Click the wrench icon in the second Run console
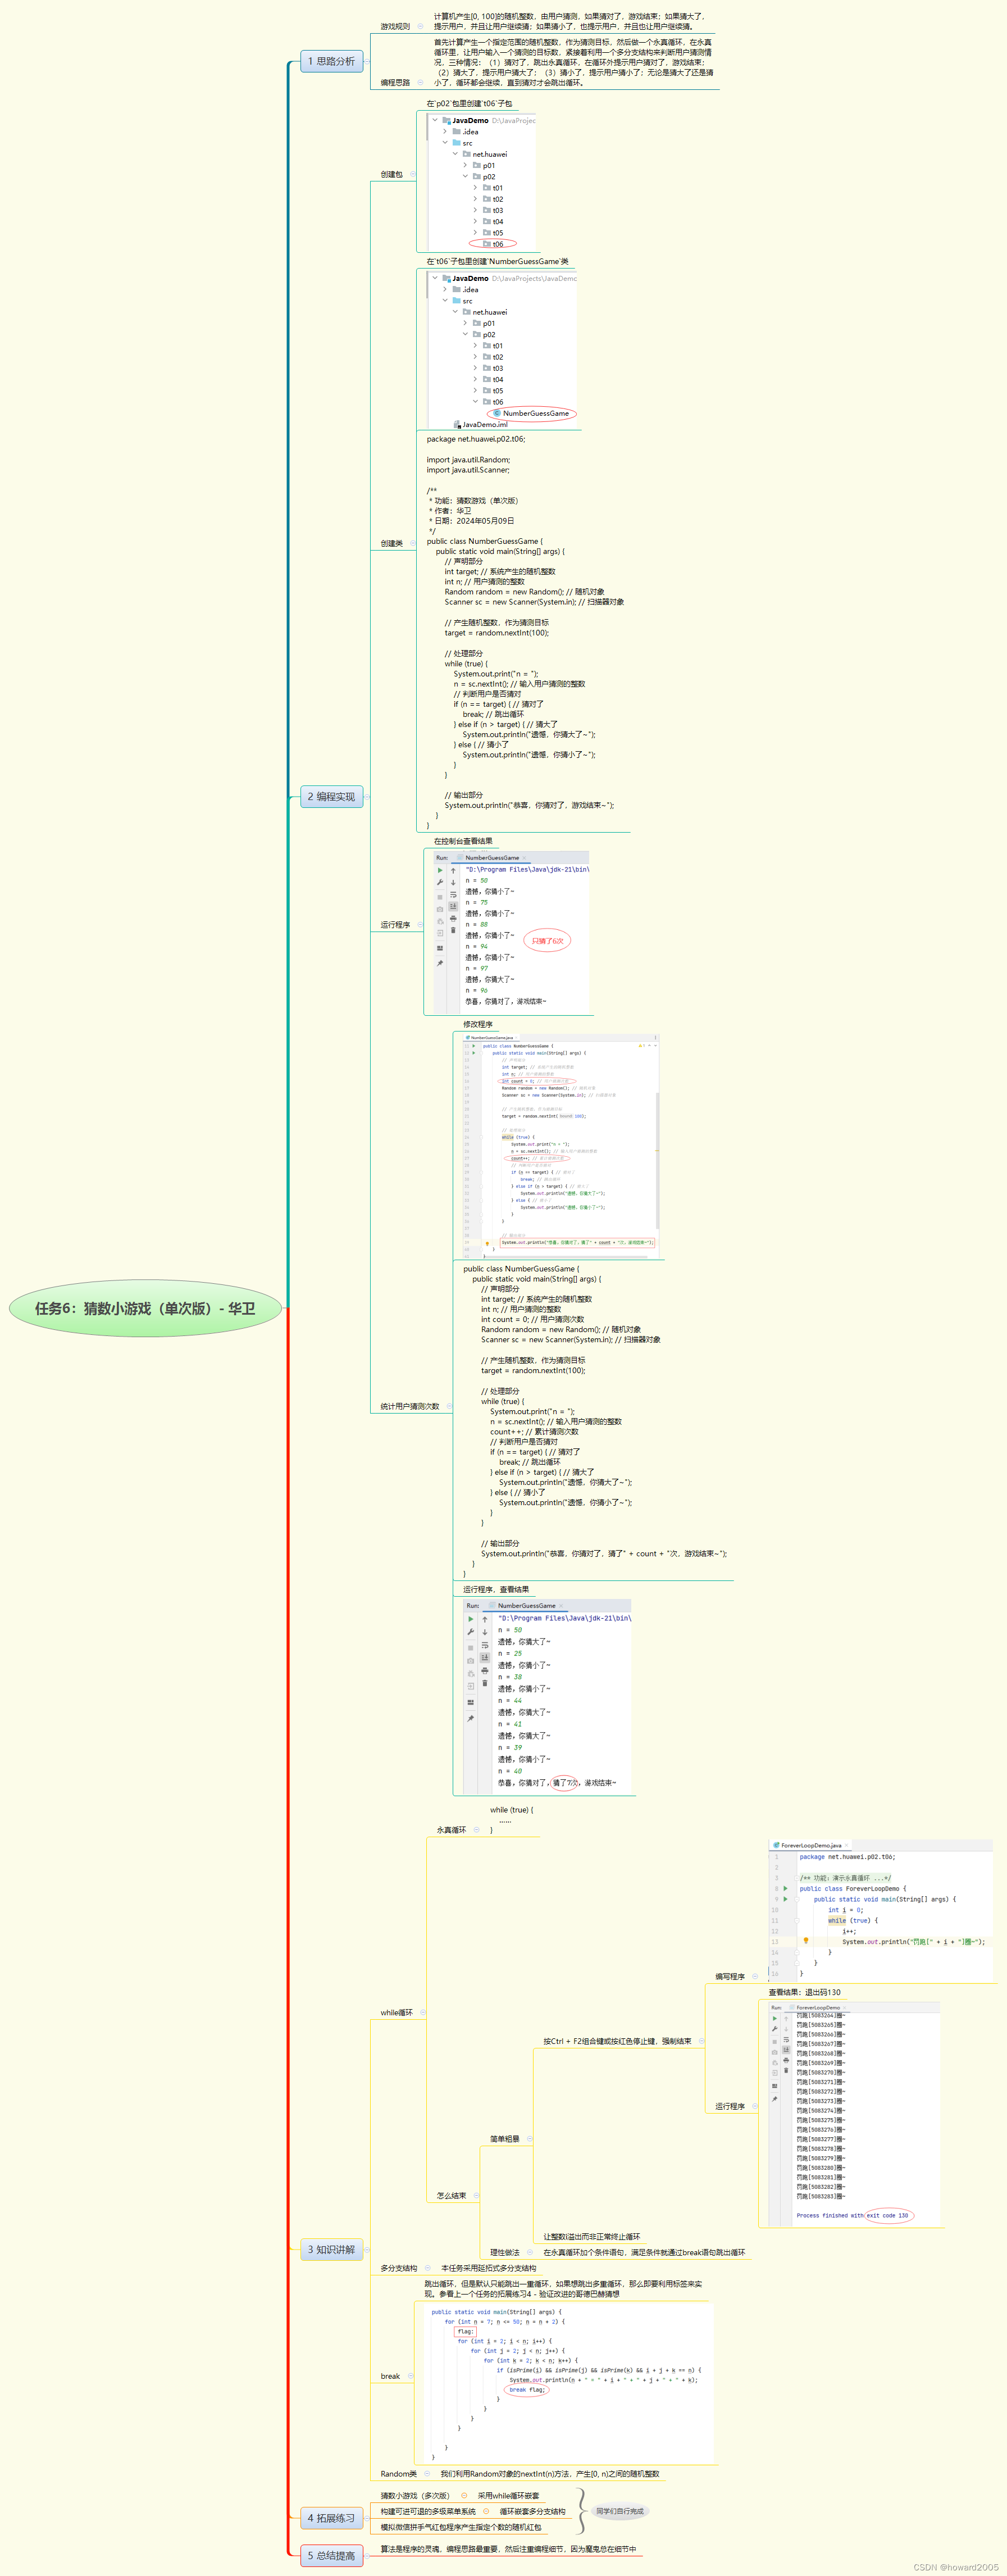Viewport: 1007px width, 2576px height. point(471,1632)
